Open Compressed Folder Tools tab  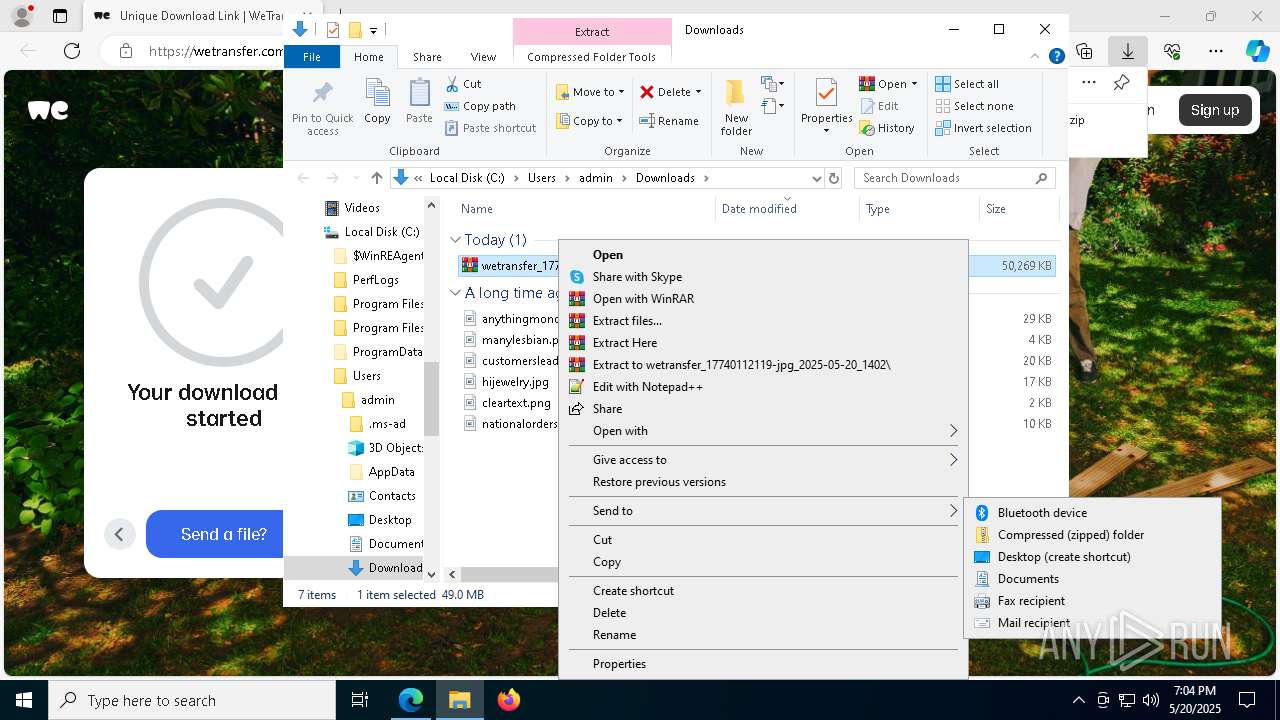click(x=592, y=57)
